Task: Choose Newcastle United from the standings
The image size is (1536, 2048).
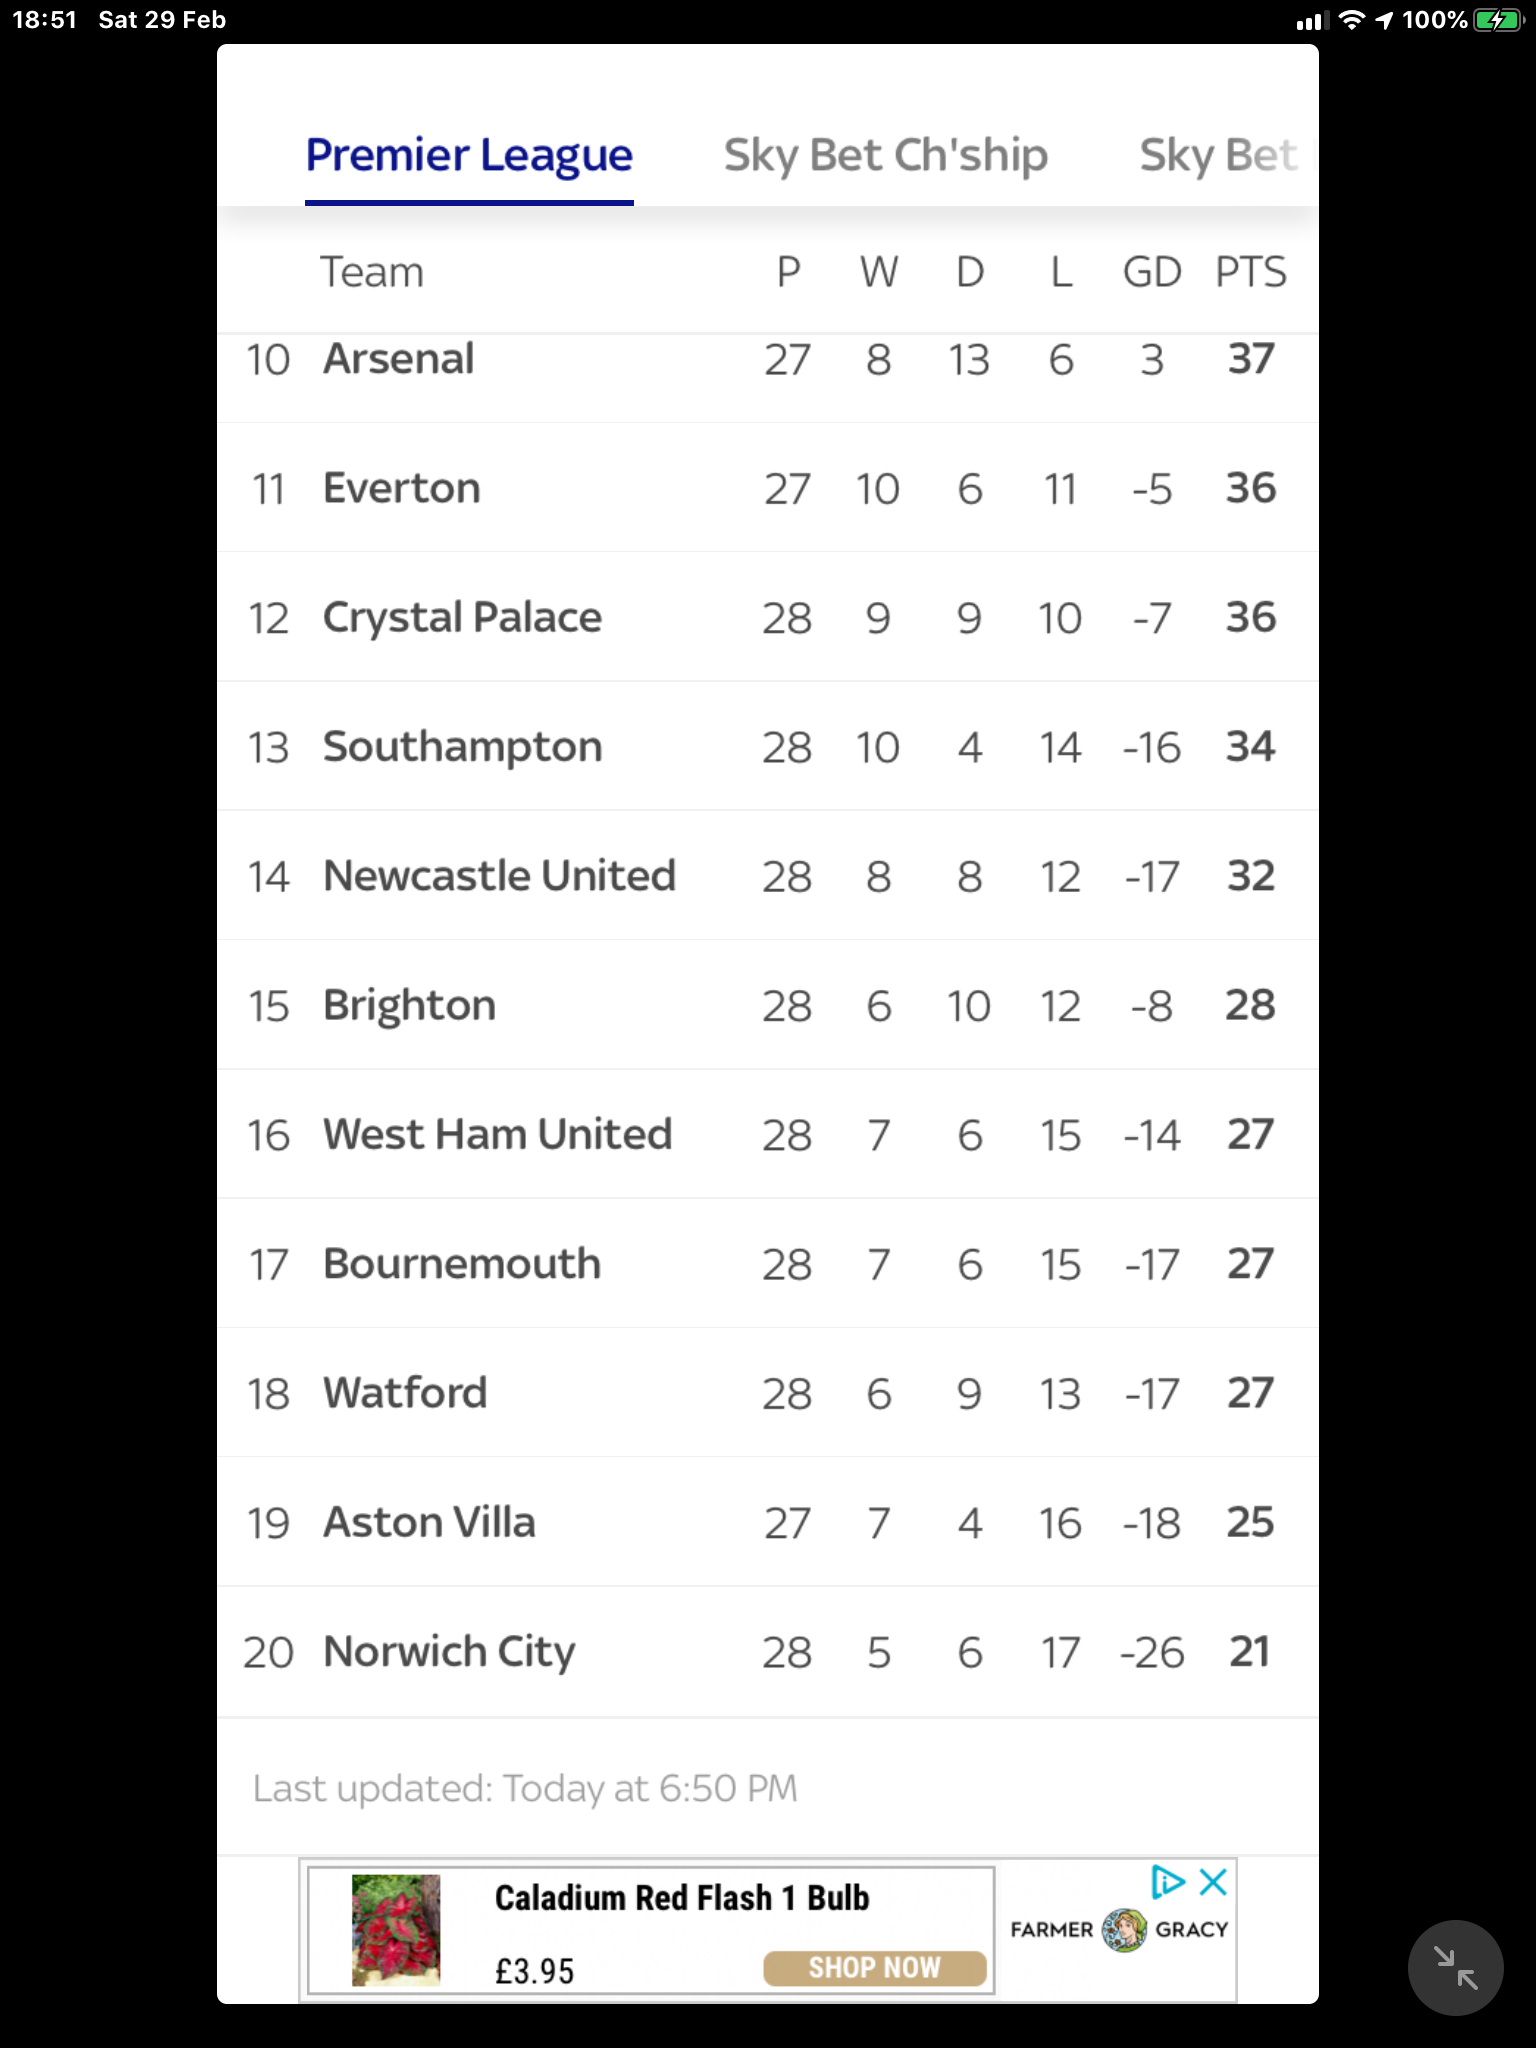Action: [768, 875]
